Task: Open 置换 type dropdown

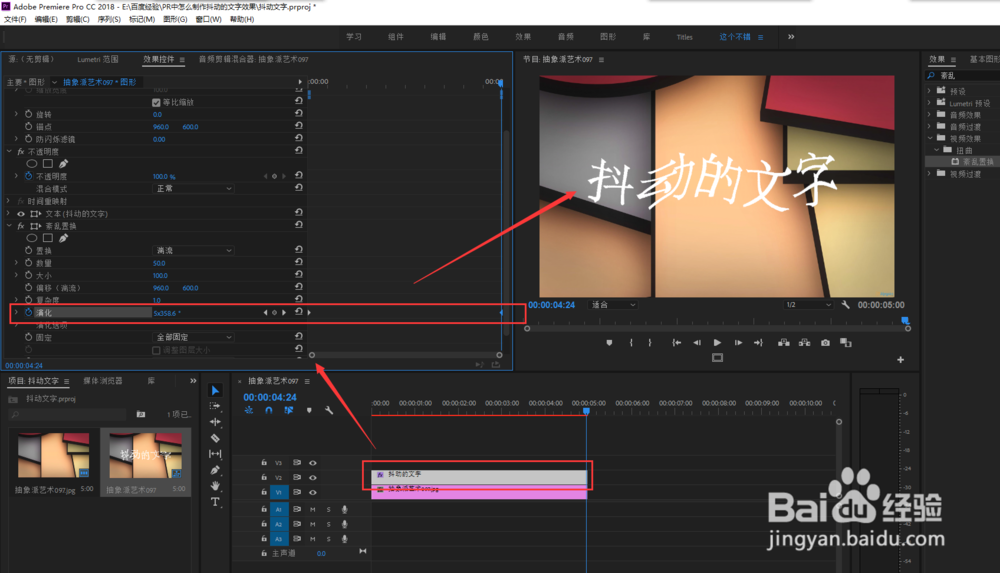Action: pyautogui.click(x=193, y=251)
